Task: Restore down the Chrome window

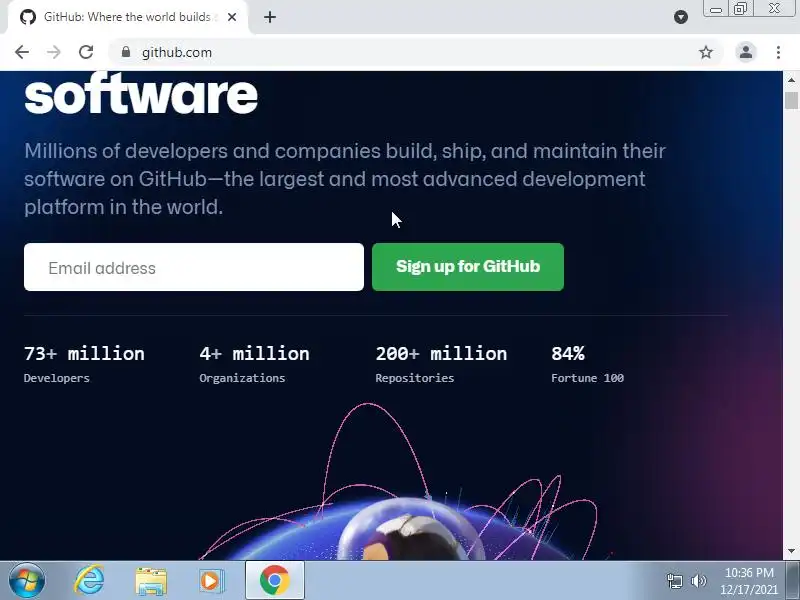Action: (740, 9)
